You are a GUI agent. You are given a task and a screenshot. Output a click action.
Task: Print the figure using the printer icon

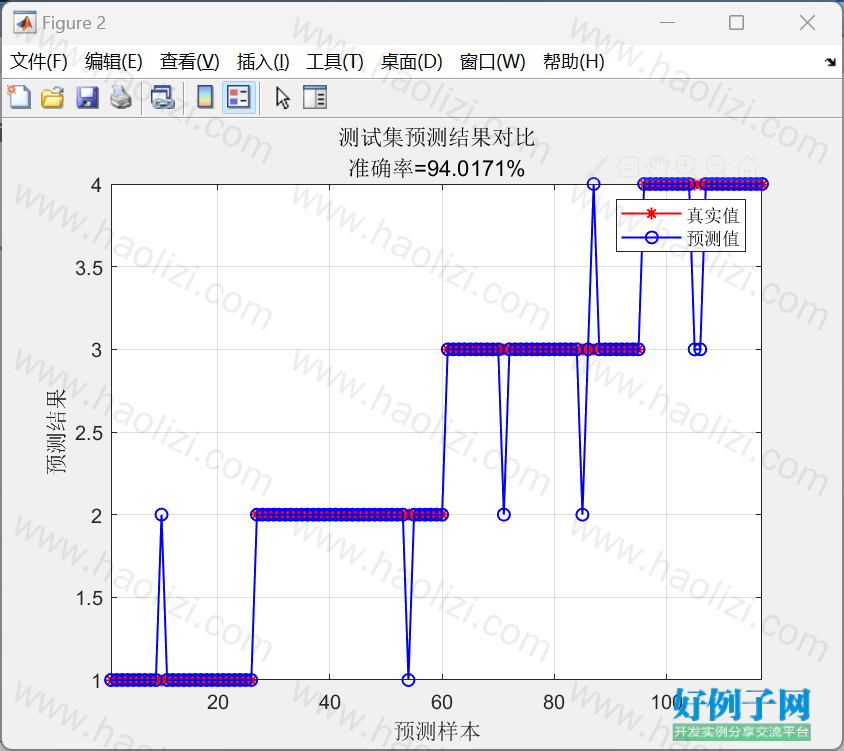click(121, 98)
